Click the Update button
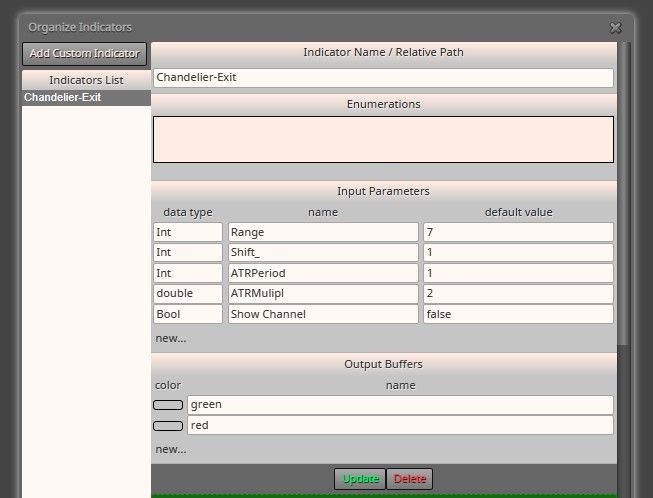This screenshot has height=498, width=653. point(360,479)
